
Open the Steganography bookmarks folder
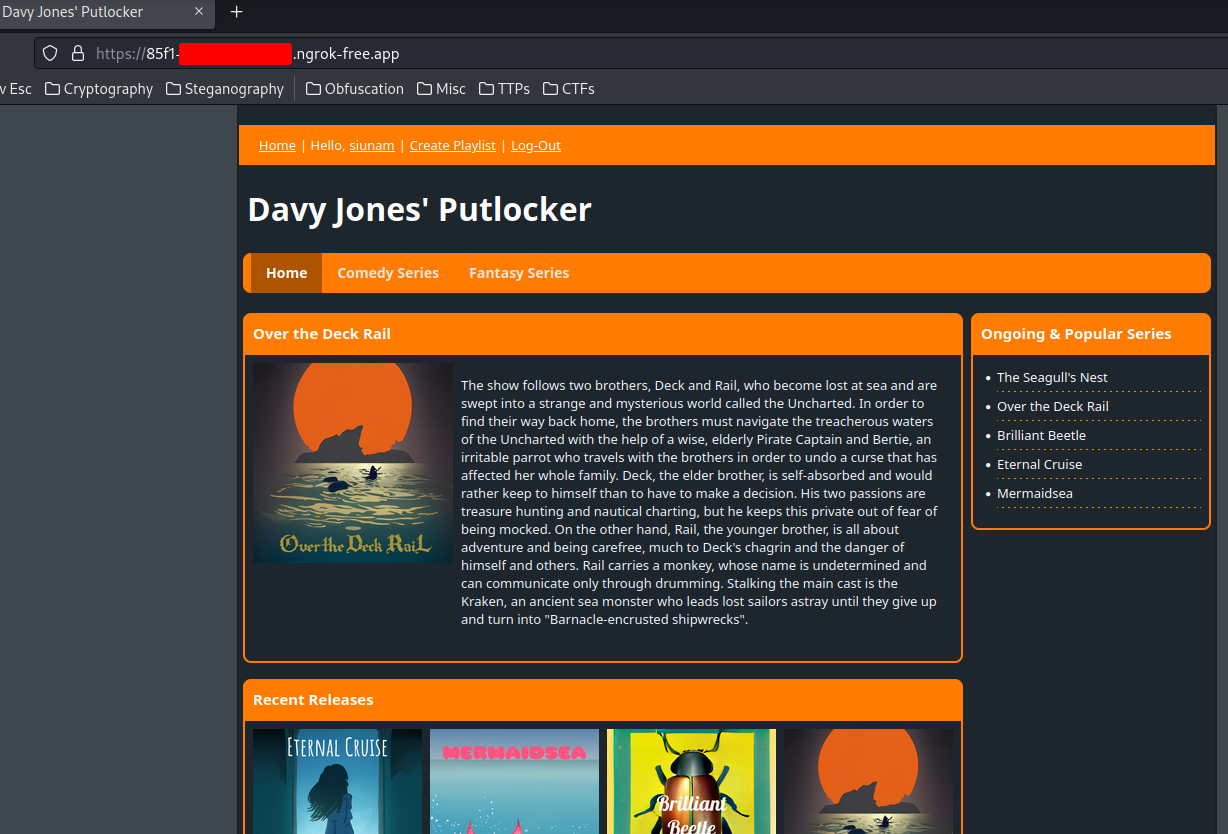point(225,89)
